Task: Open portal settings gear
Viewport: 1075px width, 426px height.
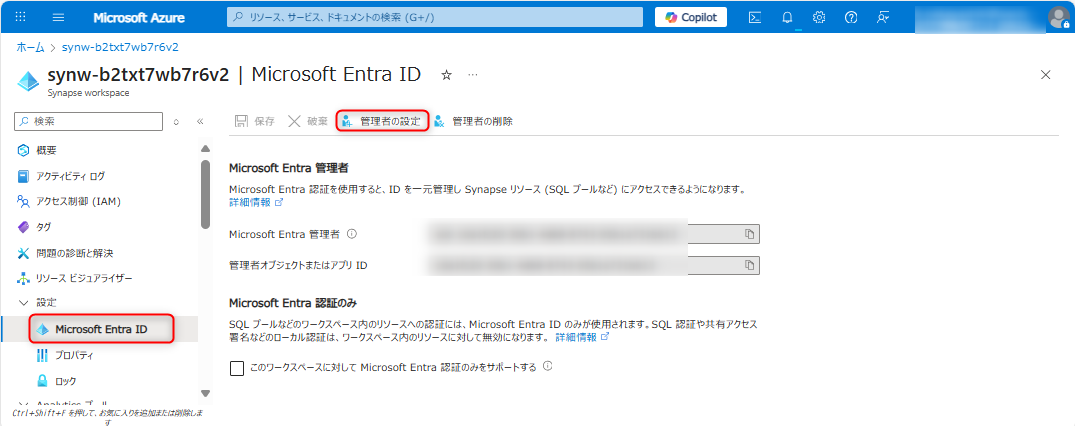Action: pos(819,18)
